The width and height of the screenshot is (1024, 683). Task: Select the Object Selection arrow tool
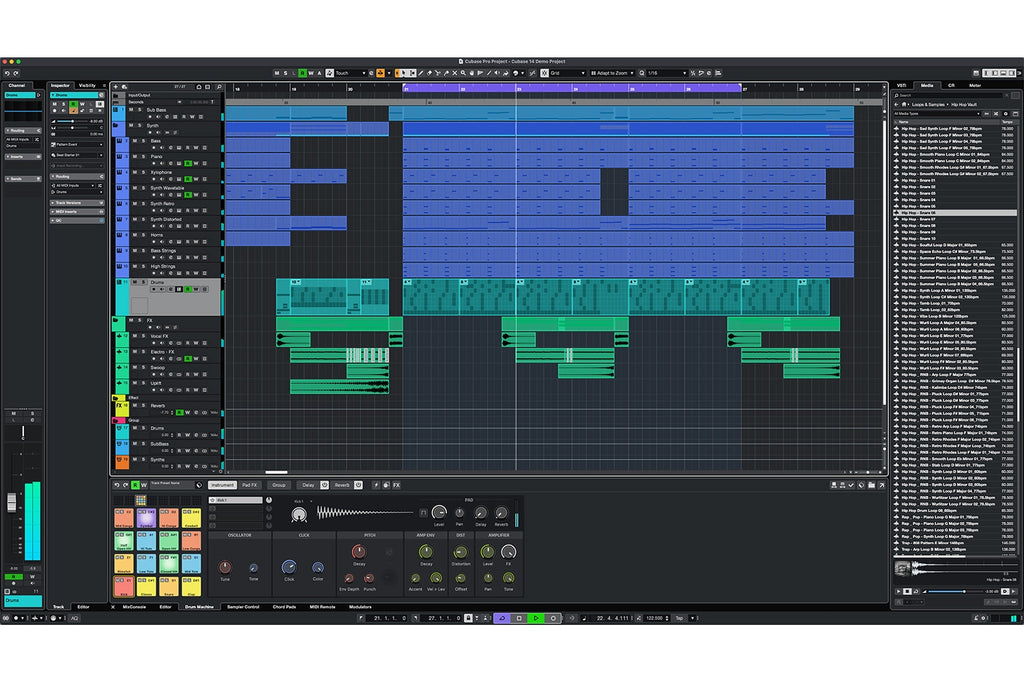(x=404, y=73)
